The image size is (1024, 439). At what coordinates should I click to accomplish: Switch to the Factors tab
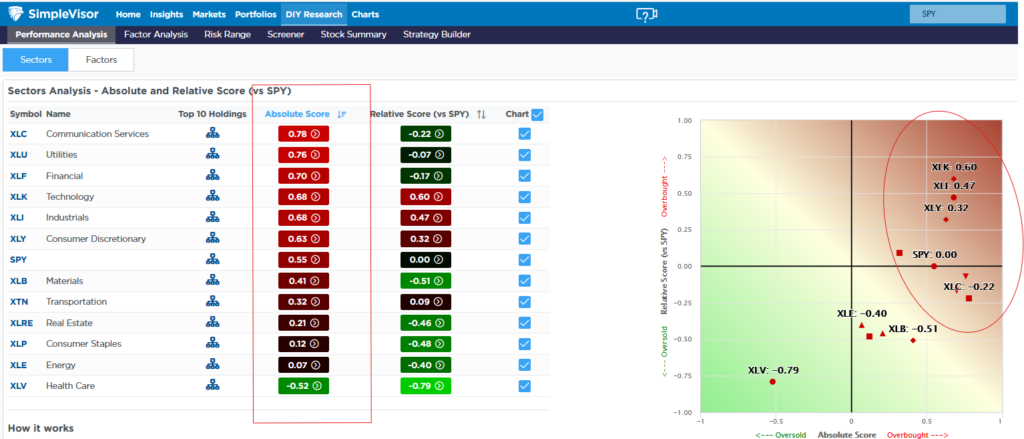[x=101, y=60]
